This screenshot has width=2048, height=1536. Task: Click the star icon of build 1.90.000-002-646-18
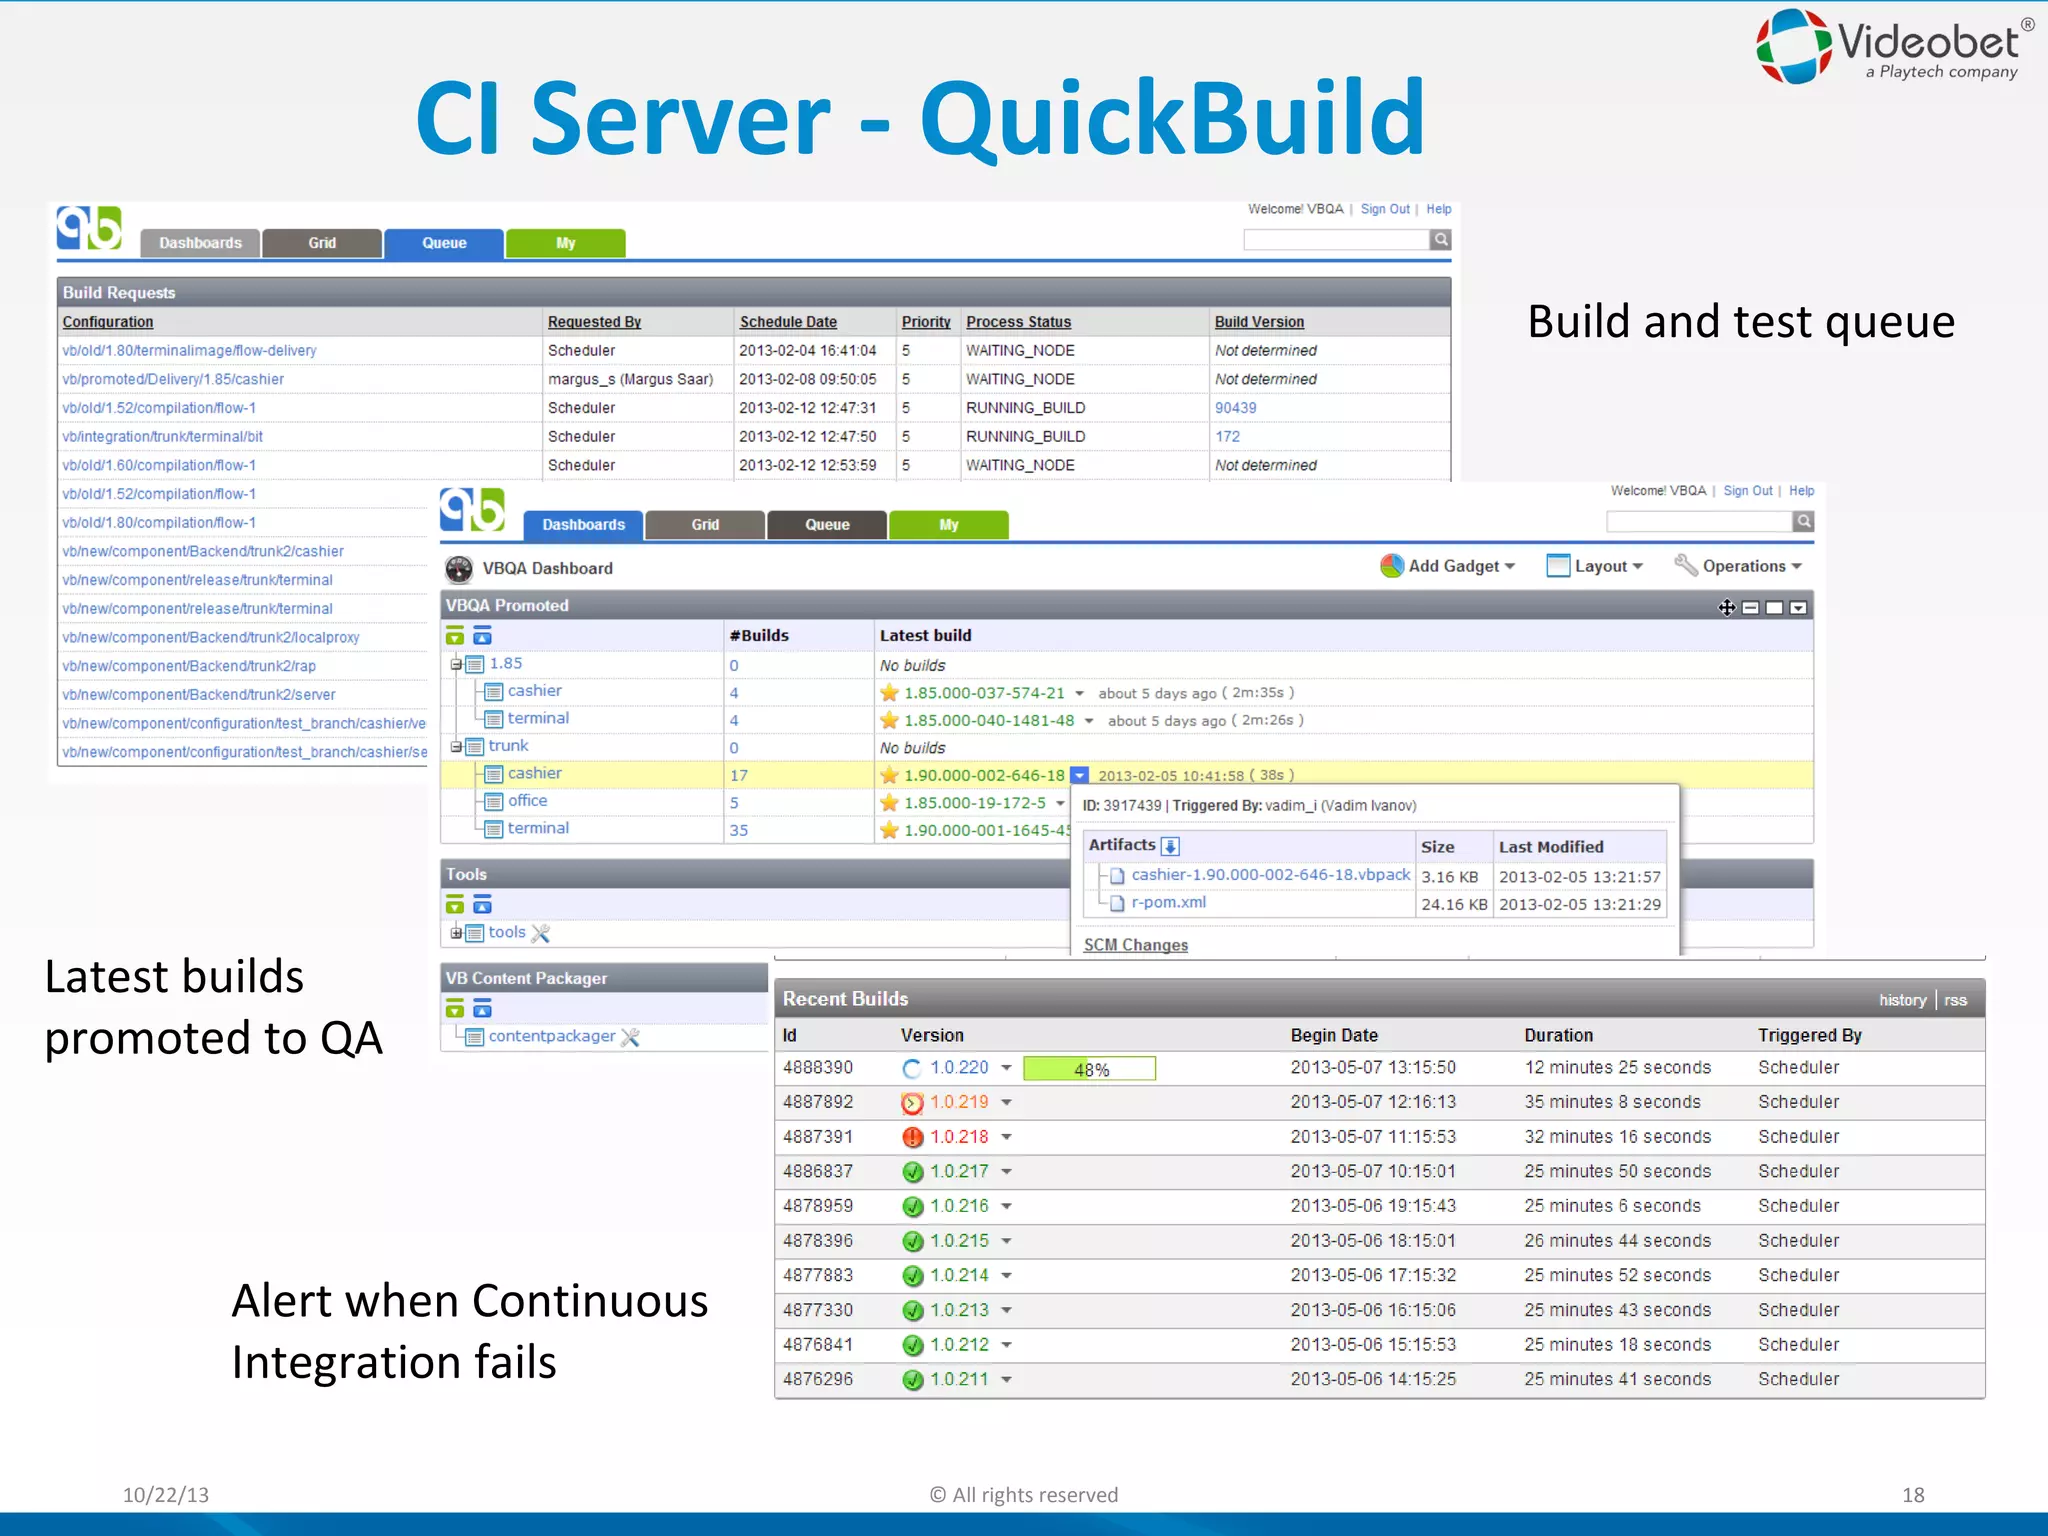(x=889, y=775)
